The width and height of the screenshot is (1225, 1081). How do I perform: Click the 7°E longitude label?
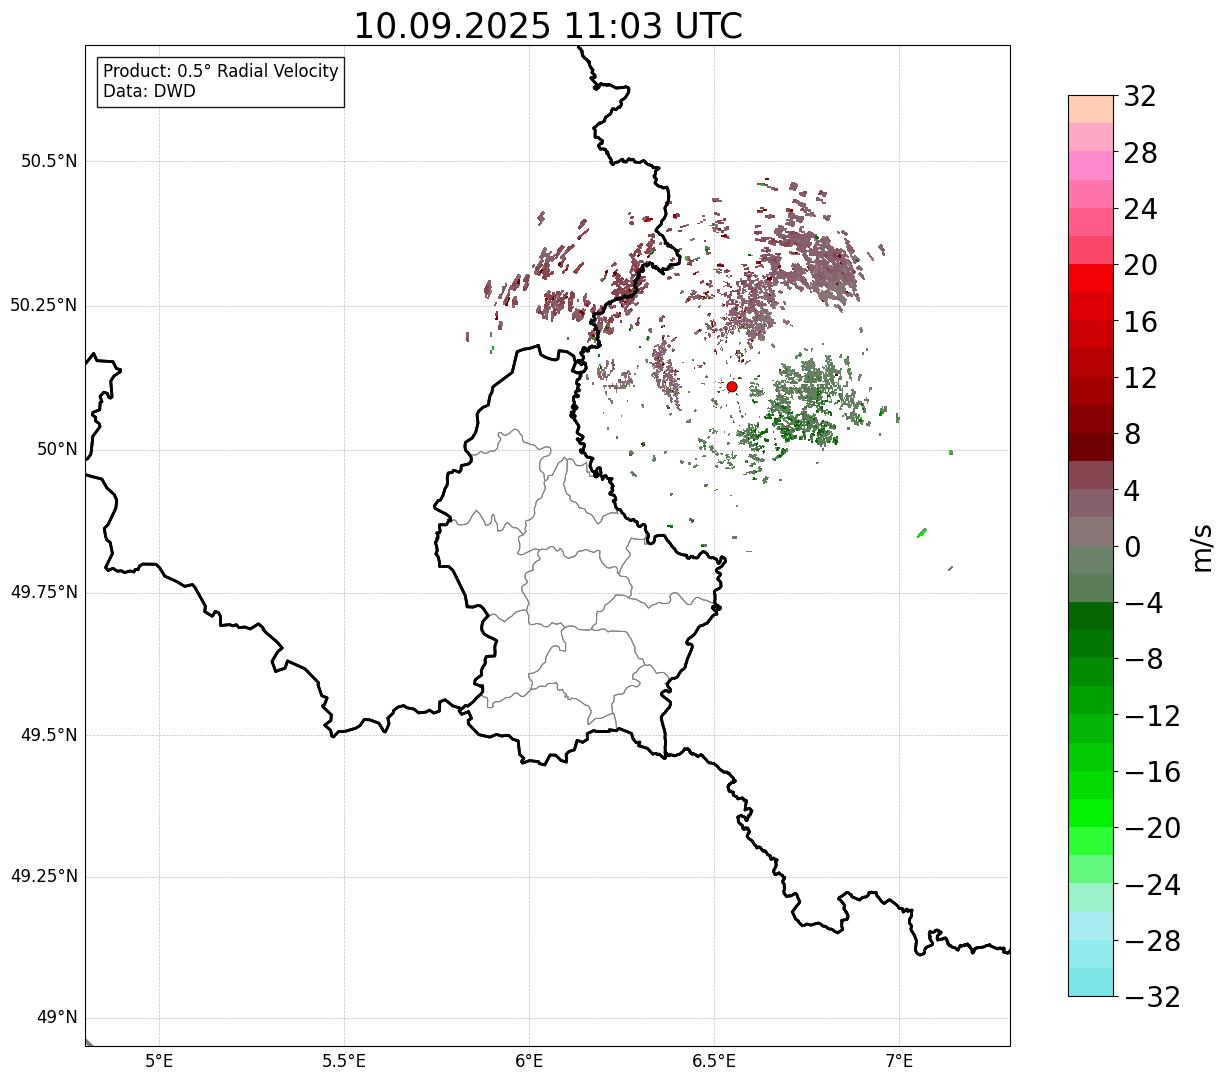coord(899,1061)
